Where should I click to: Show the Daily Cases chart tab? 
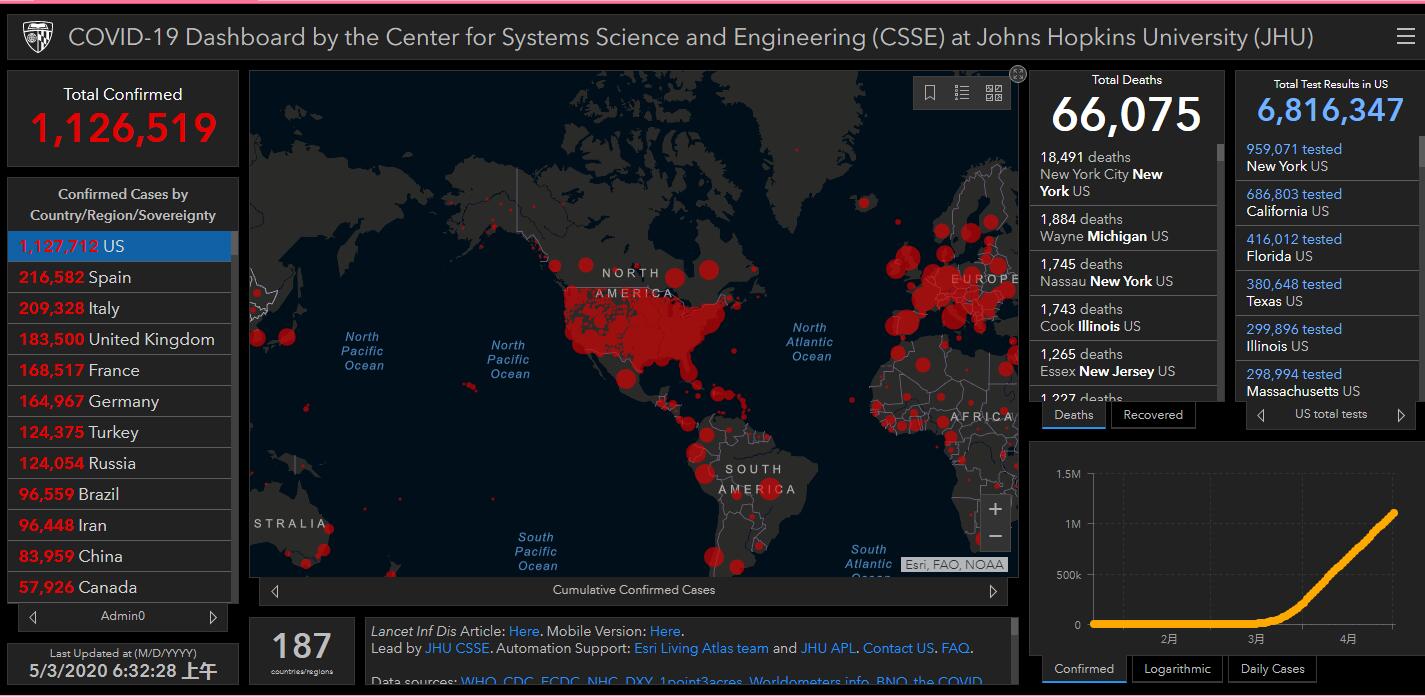coord(1272,669)
